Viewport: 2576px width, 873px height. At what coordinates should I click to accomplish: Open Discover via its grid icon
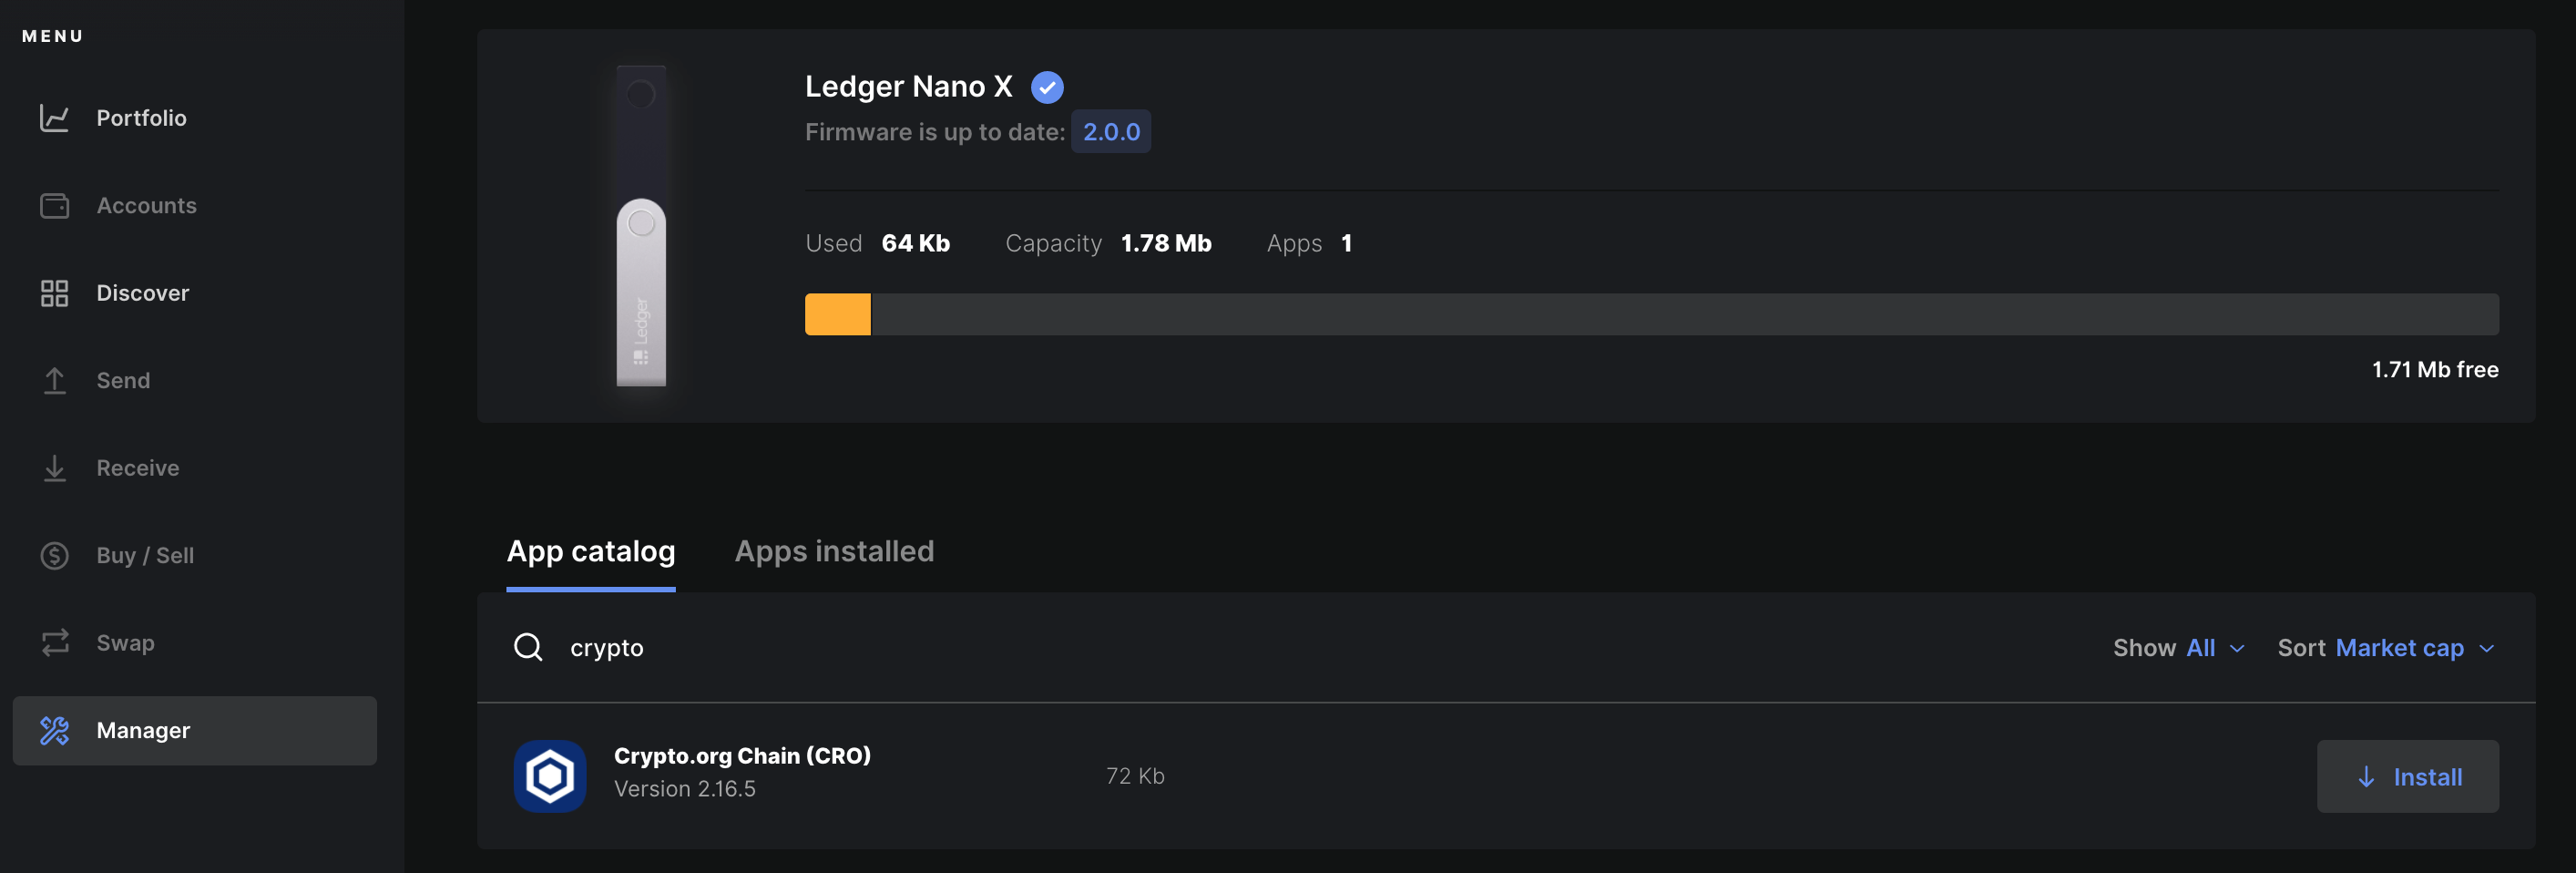point(54,293)
